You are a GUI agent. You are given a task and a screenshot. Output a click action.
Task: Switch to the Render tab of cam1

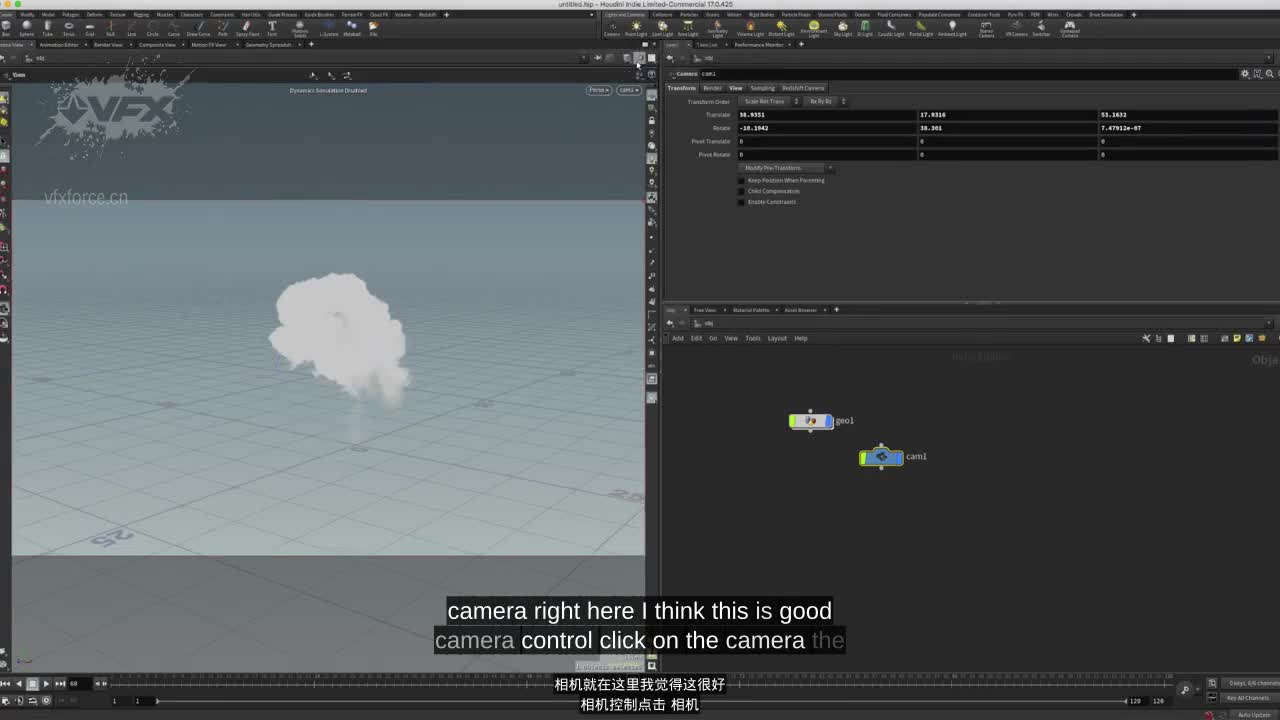tap(715, 88)
